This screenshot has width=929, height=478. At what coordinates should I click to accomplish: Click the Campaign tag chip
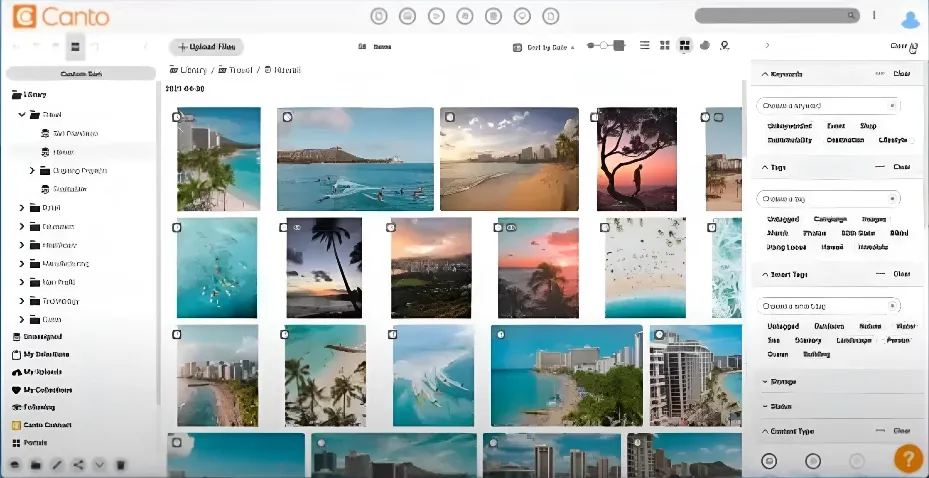pyautogui.click(x=829, y=219)
